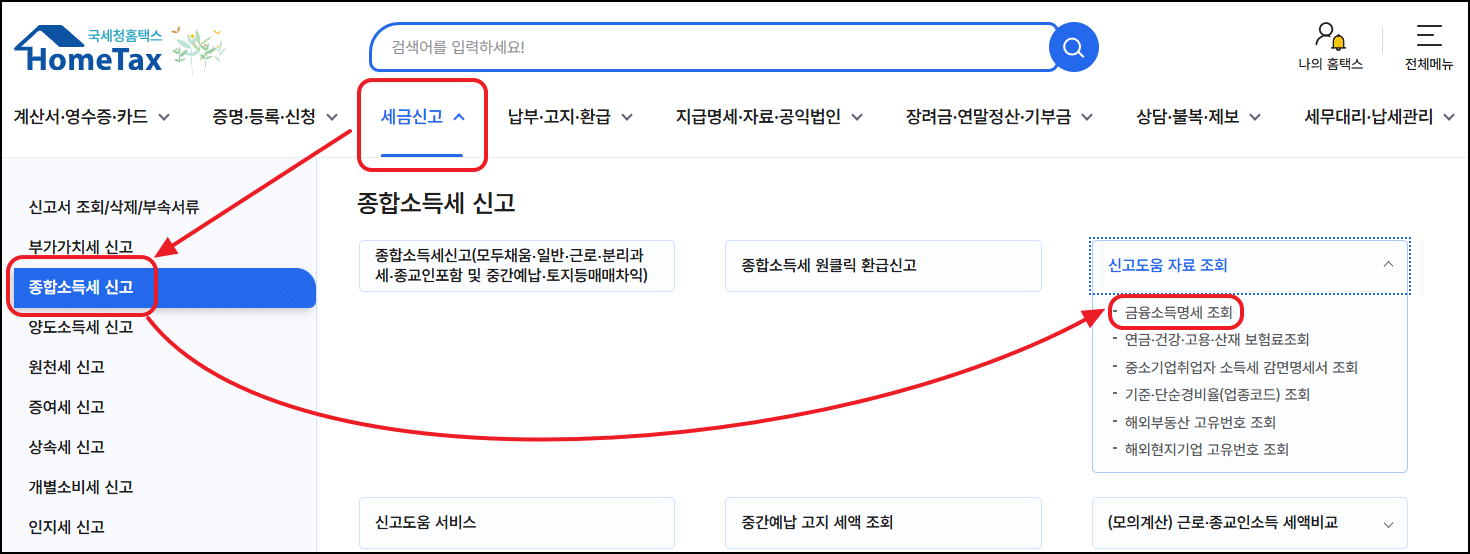The image size is (1470, 554).
Task: Select 신고서 조회/삭제/부속서류 in sidebar
Action: (x=114, y=207)
